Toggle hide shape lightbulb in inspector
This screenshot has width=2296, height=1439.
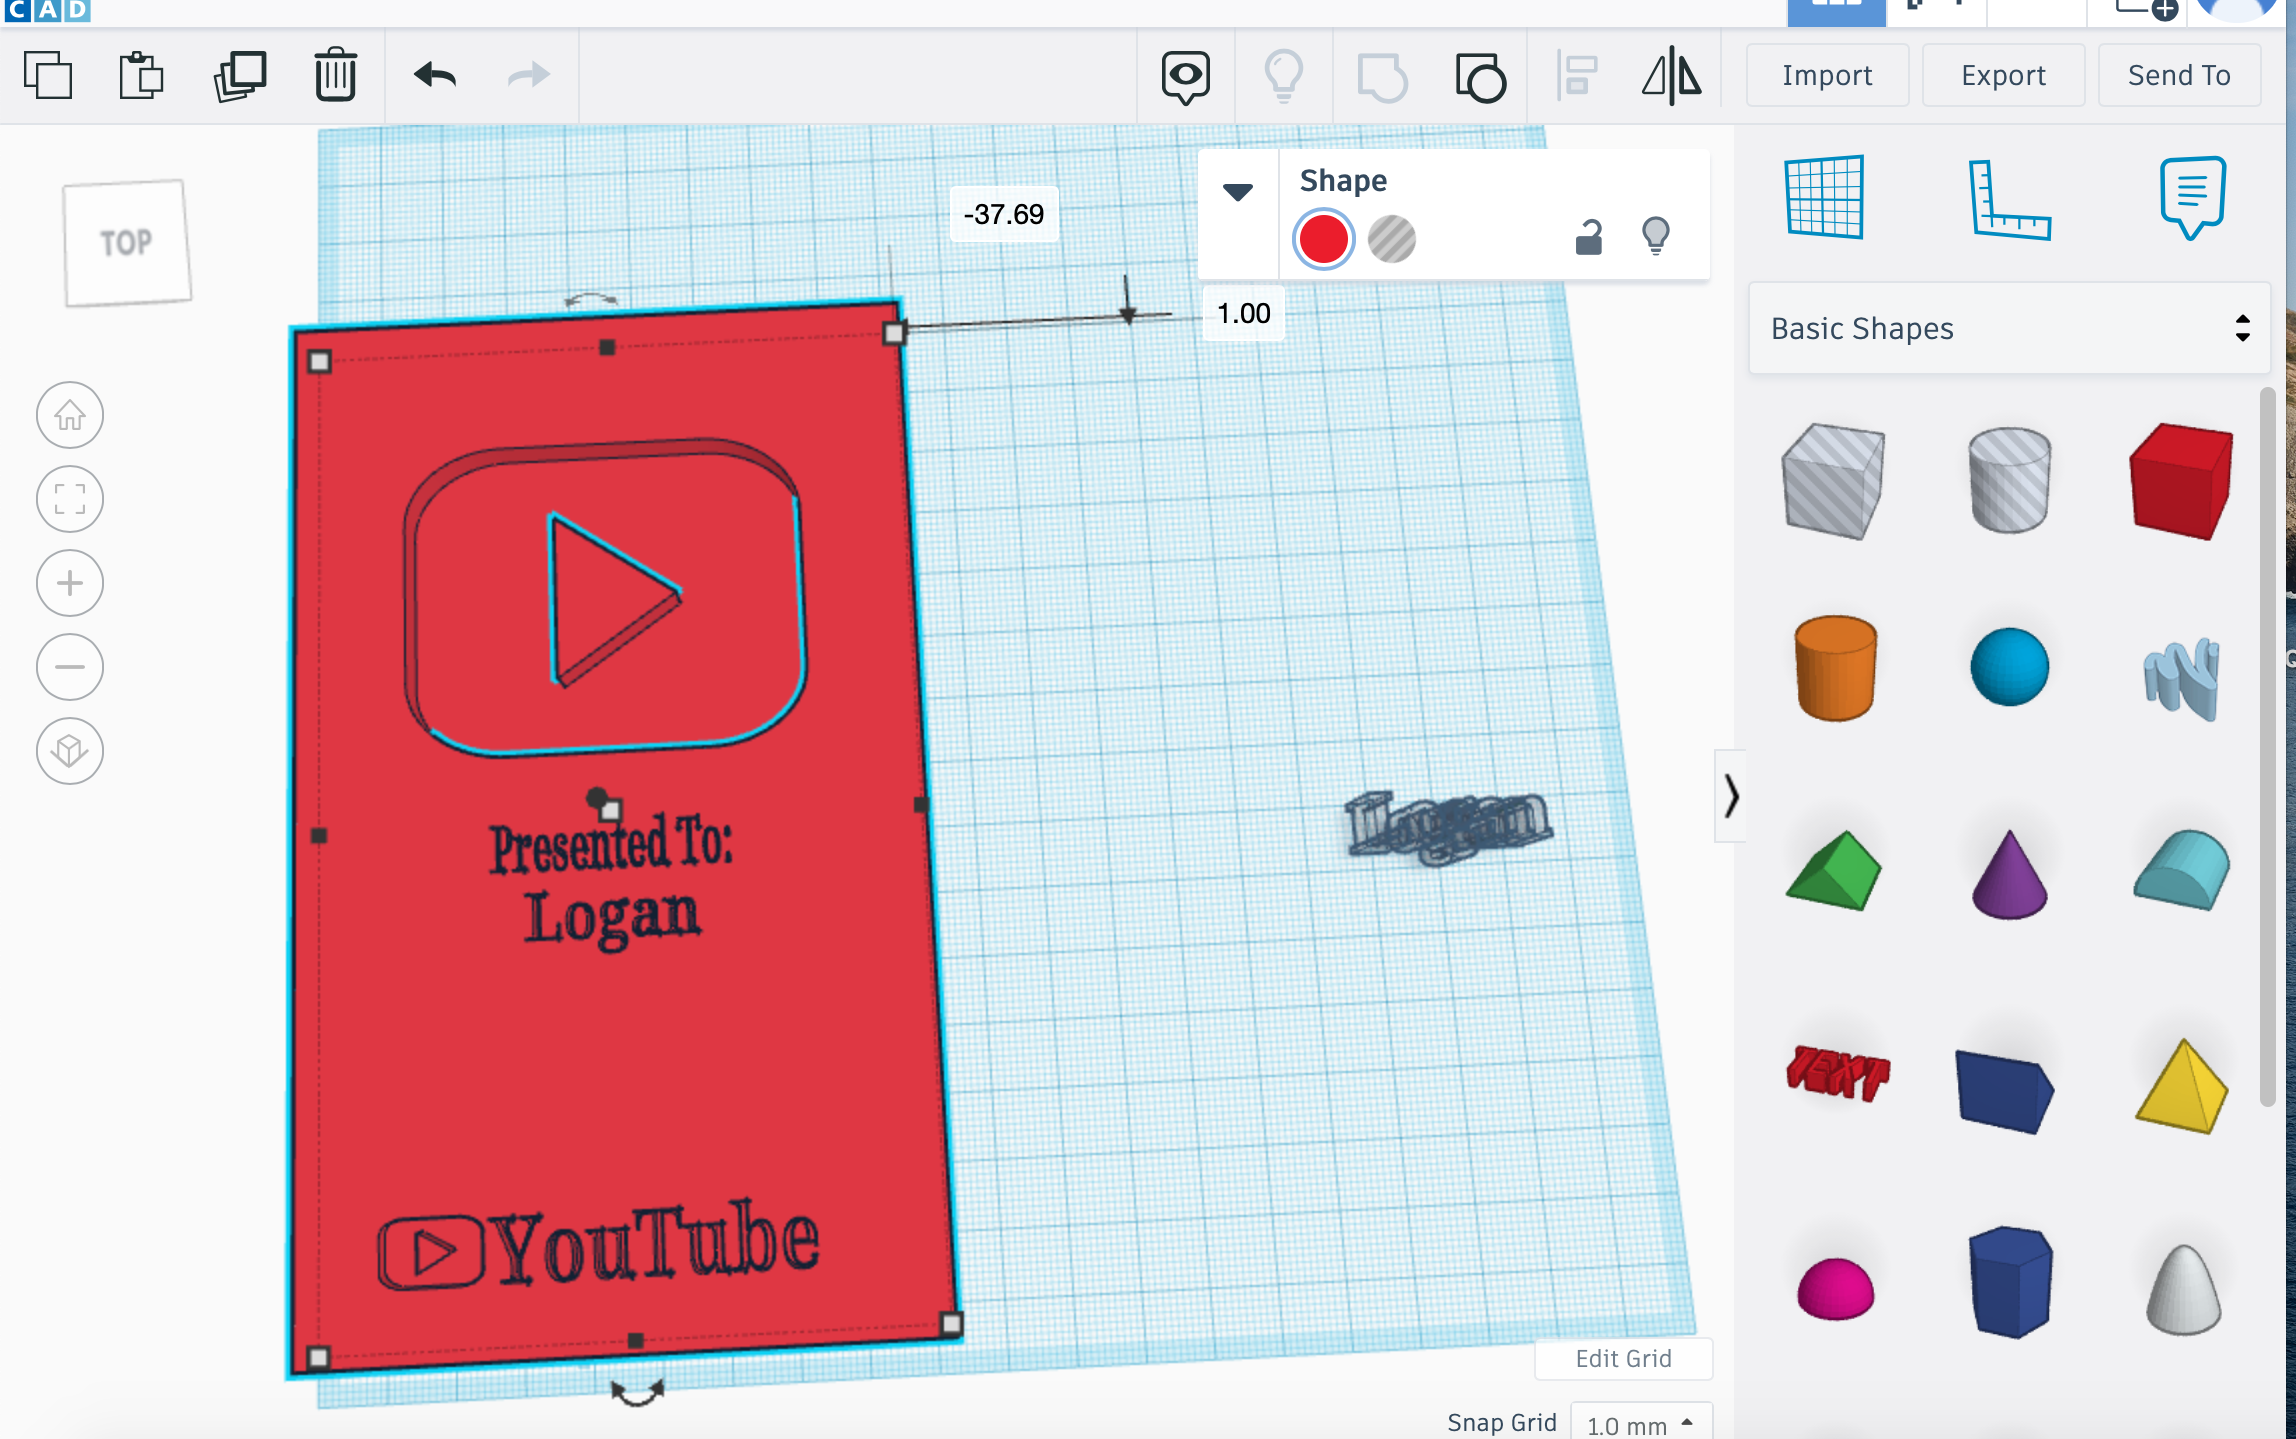1656,236
